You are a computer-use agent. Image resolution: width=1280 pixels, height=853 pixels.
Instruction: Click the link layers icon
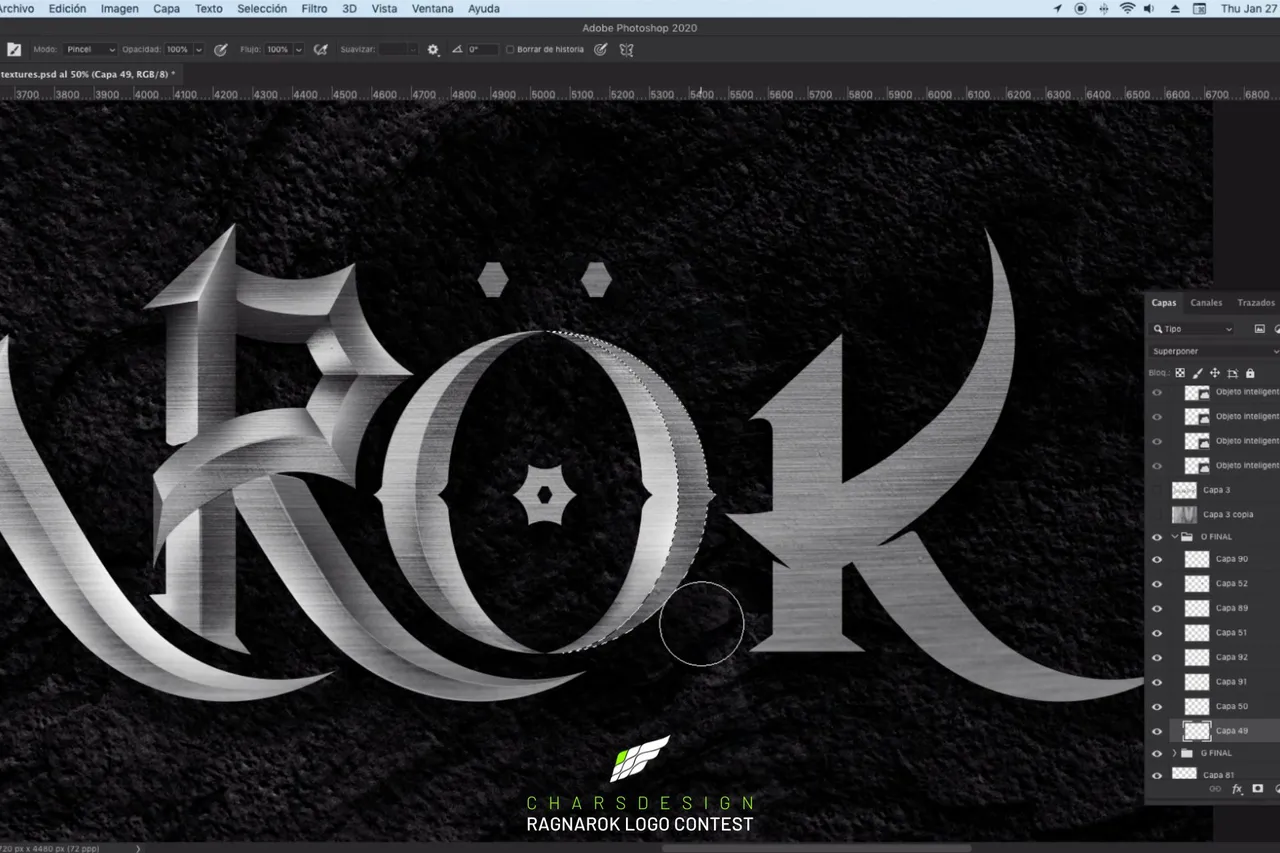[x=1215, y=789]
